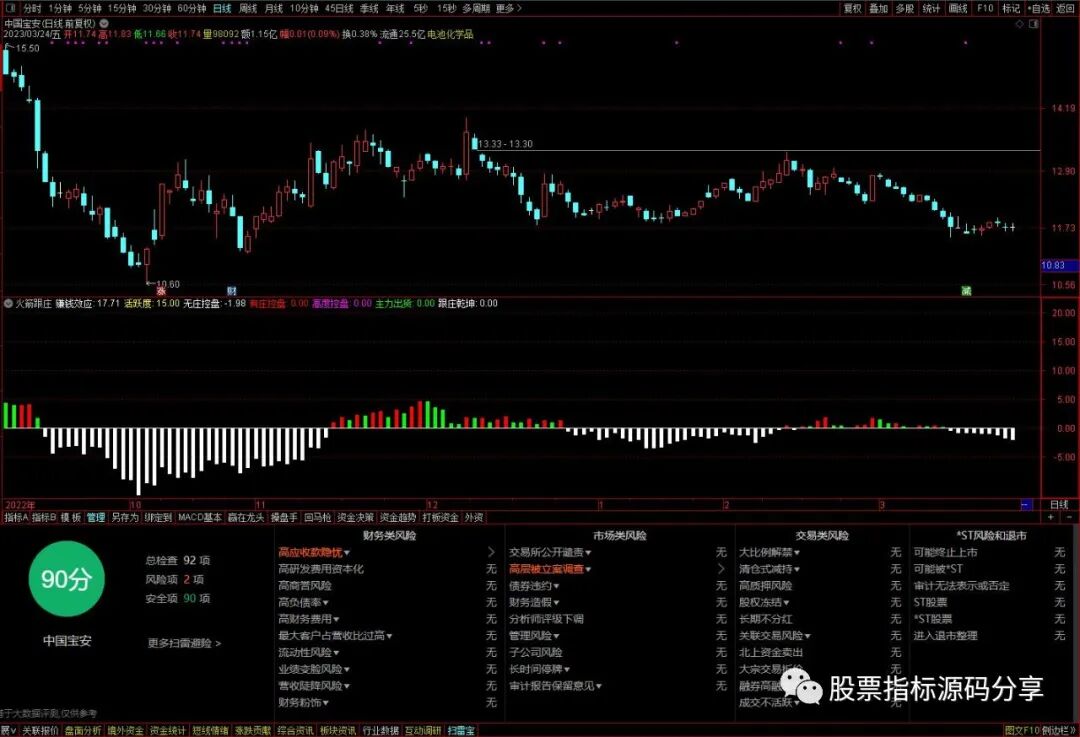The width and height of the screenshot is (1080, 737).
Task: Open the 扫雷宝 bottom tab
Action: pos(461,730)
